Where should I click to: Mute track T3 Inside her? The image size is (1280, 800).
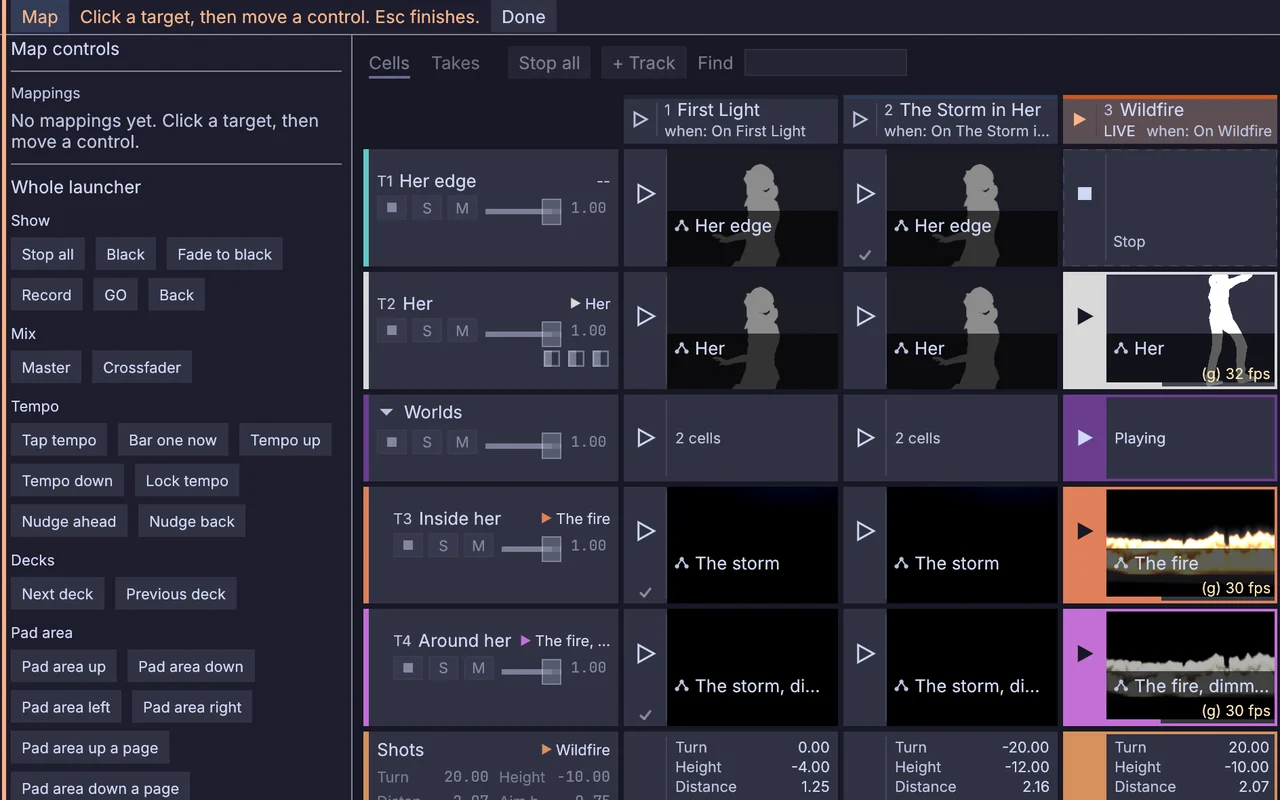pos(478,546)
